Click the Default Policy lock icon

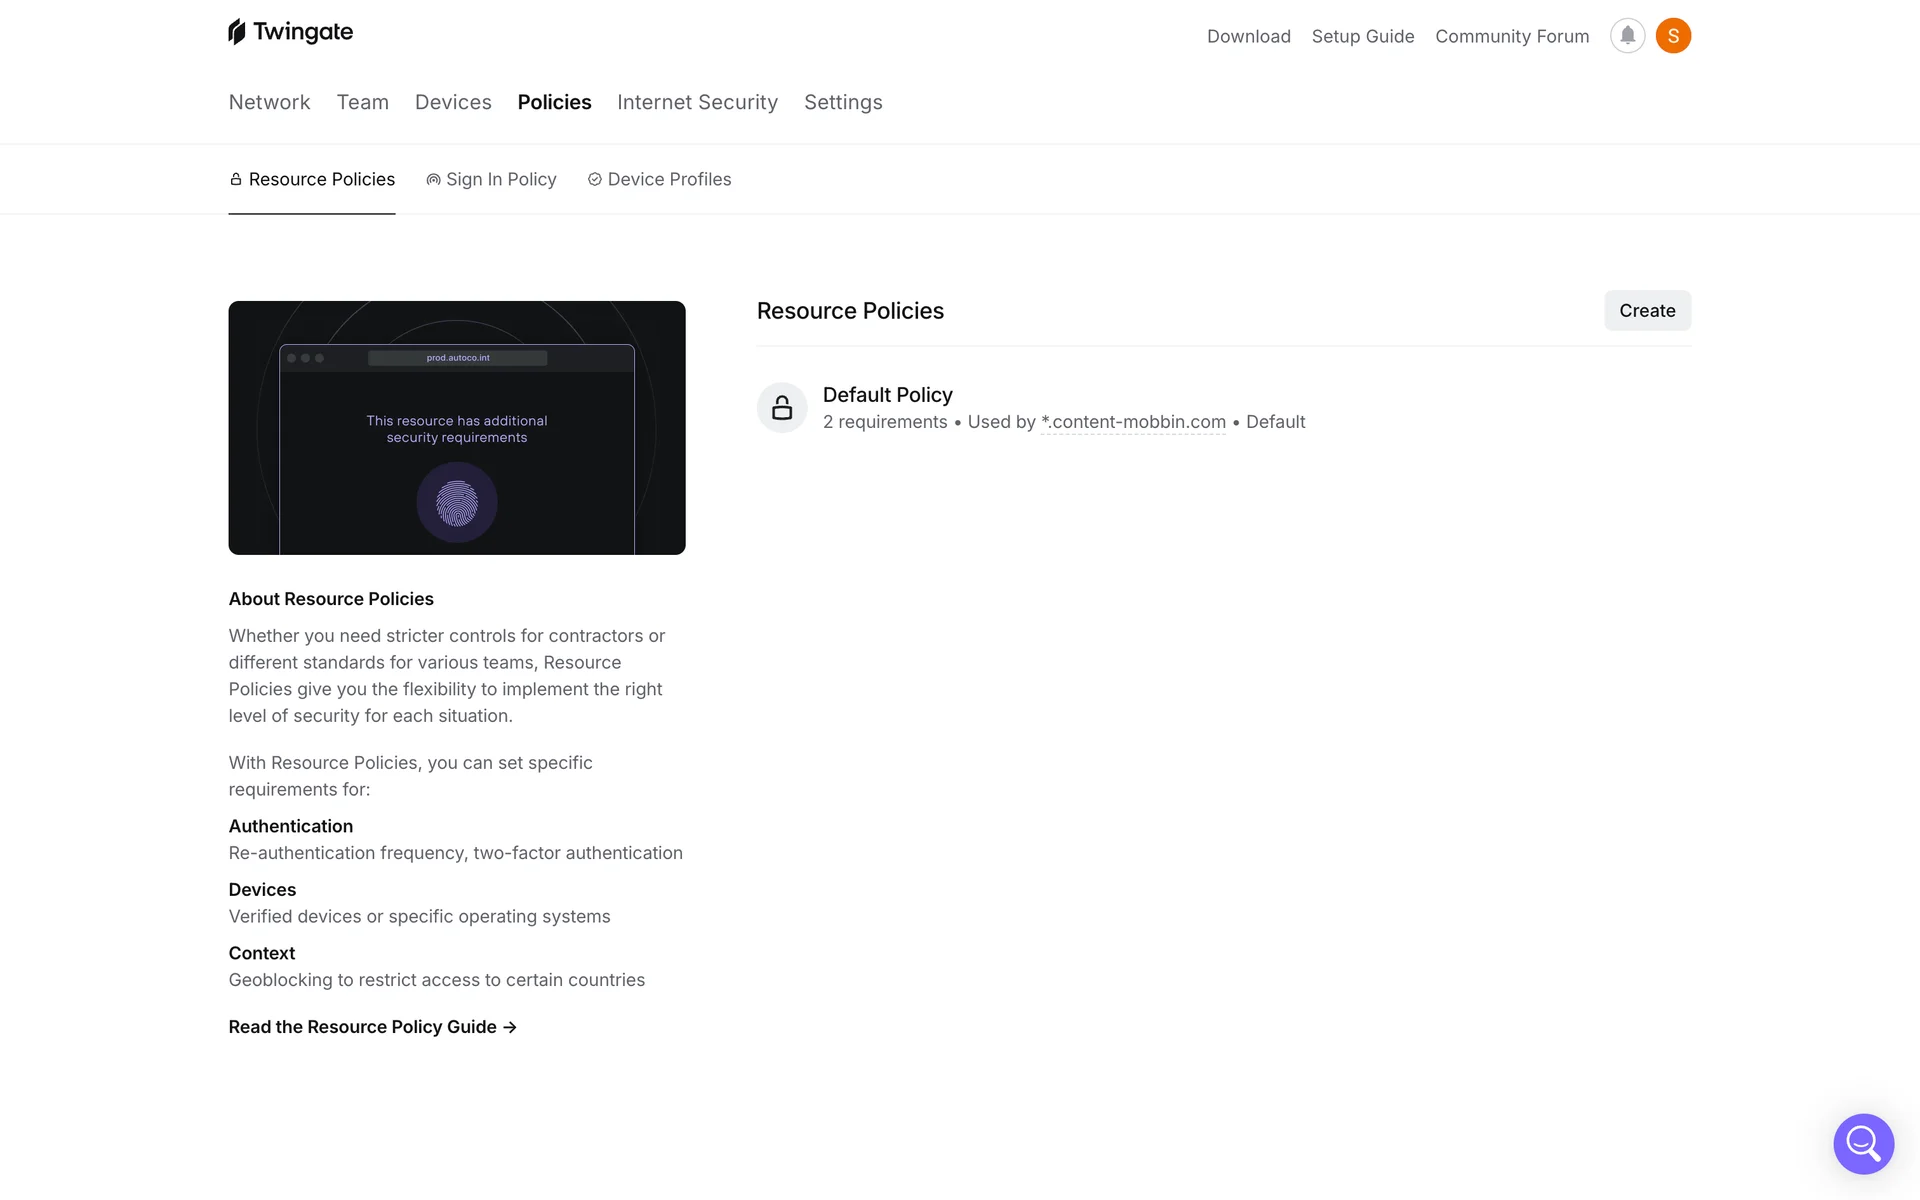tap(782, 408)
